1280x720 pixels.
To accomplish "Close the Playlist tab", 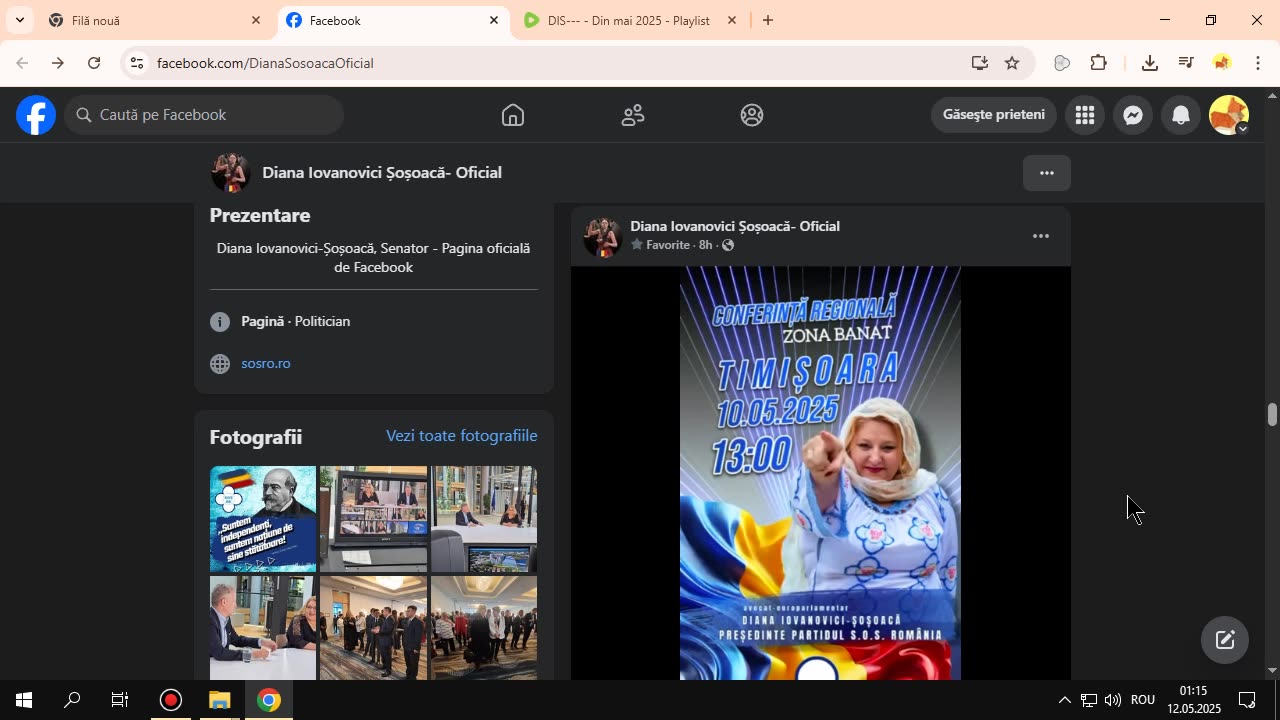I will [732, 20].
